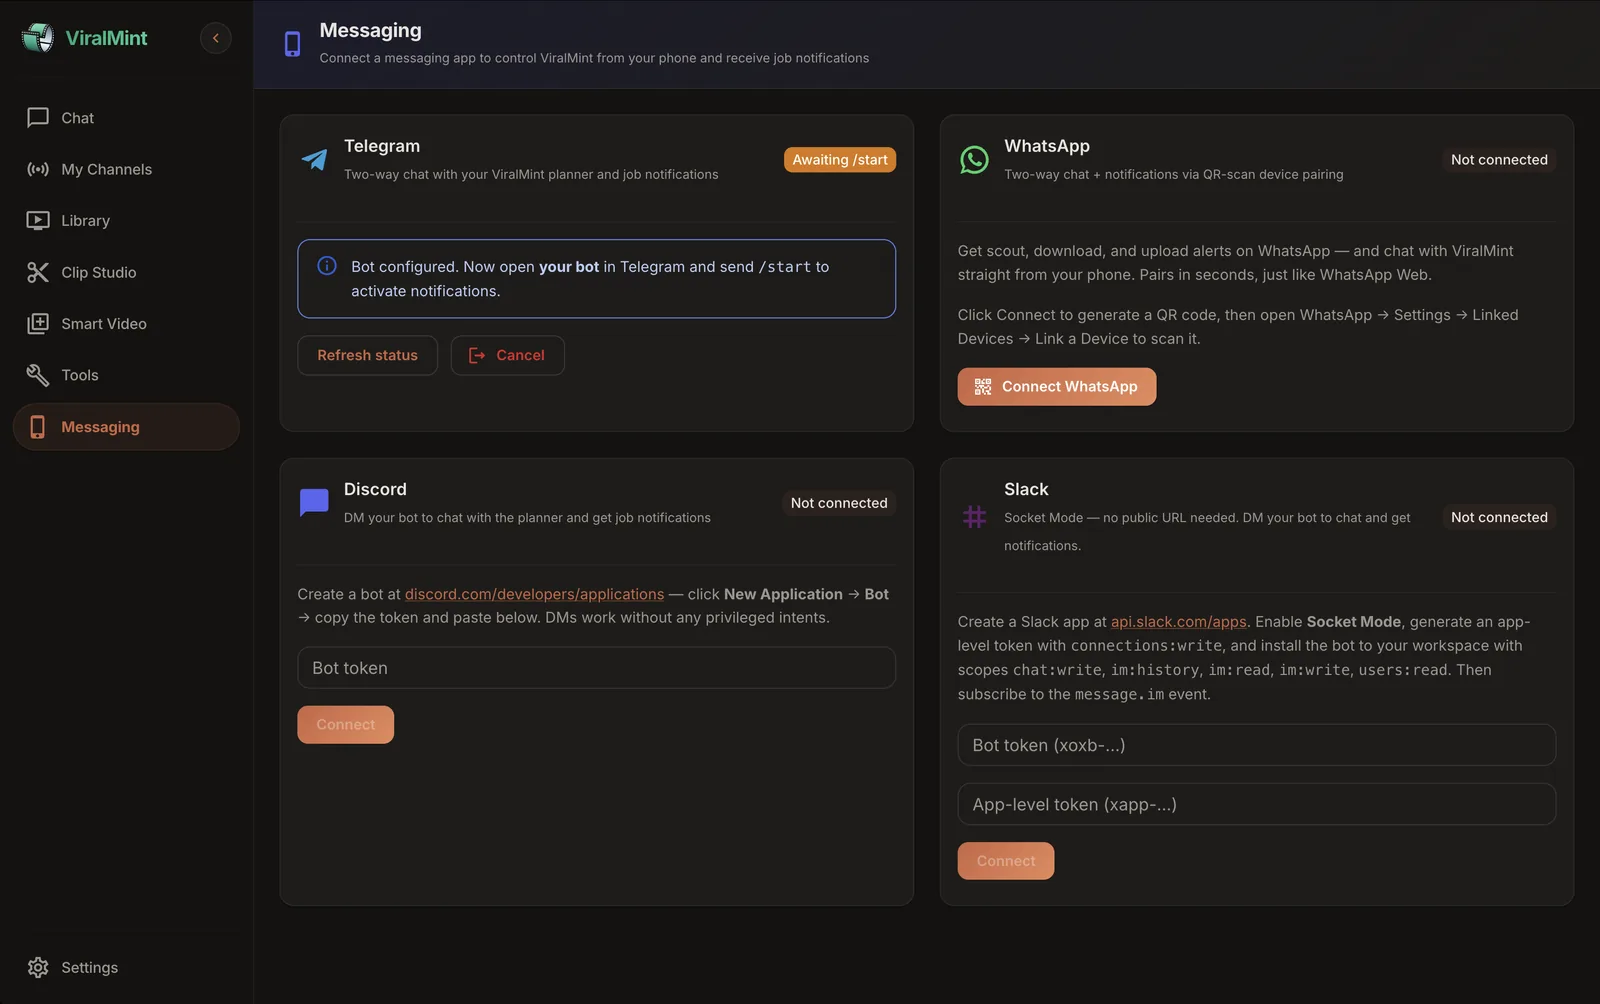Click the Slack hash icon
The image size is (1600, 1004).
[x=974, y=517]
